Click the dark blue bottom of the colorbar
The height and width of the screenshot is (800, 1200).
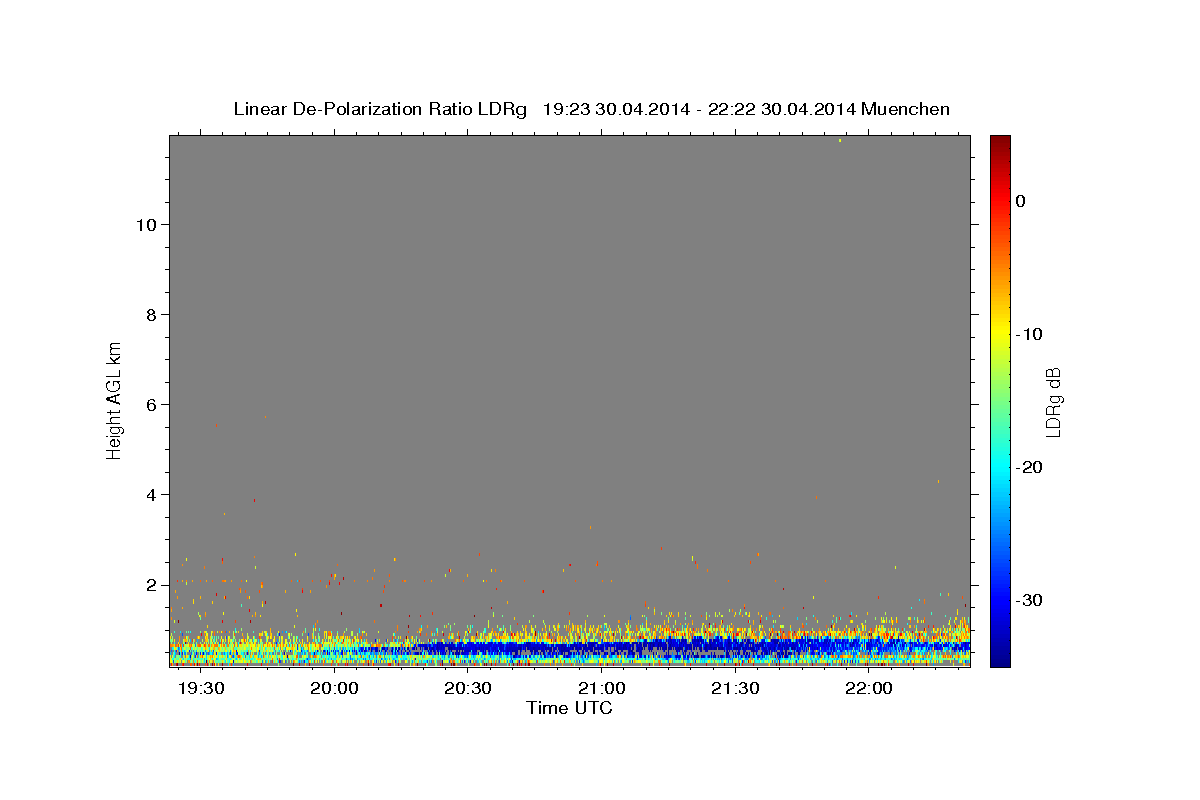1000,658
